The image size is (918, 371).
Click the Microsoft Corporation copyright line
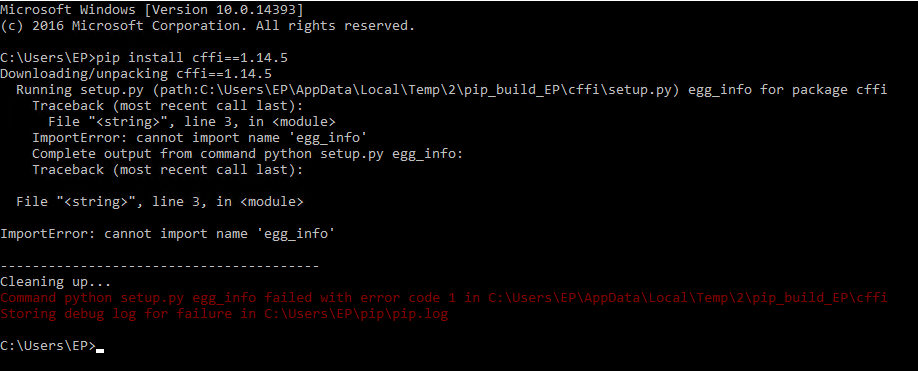coord(207,26)
